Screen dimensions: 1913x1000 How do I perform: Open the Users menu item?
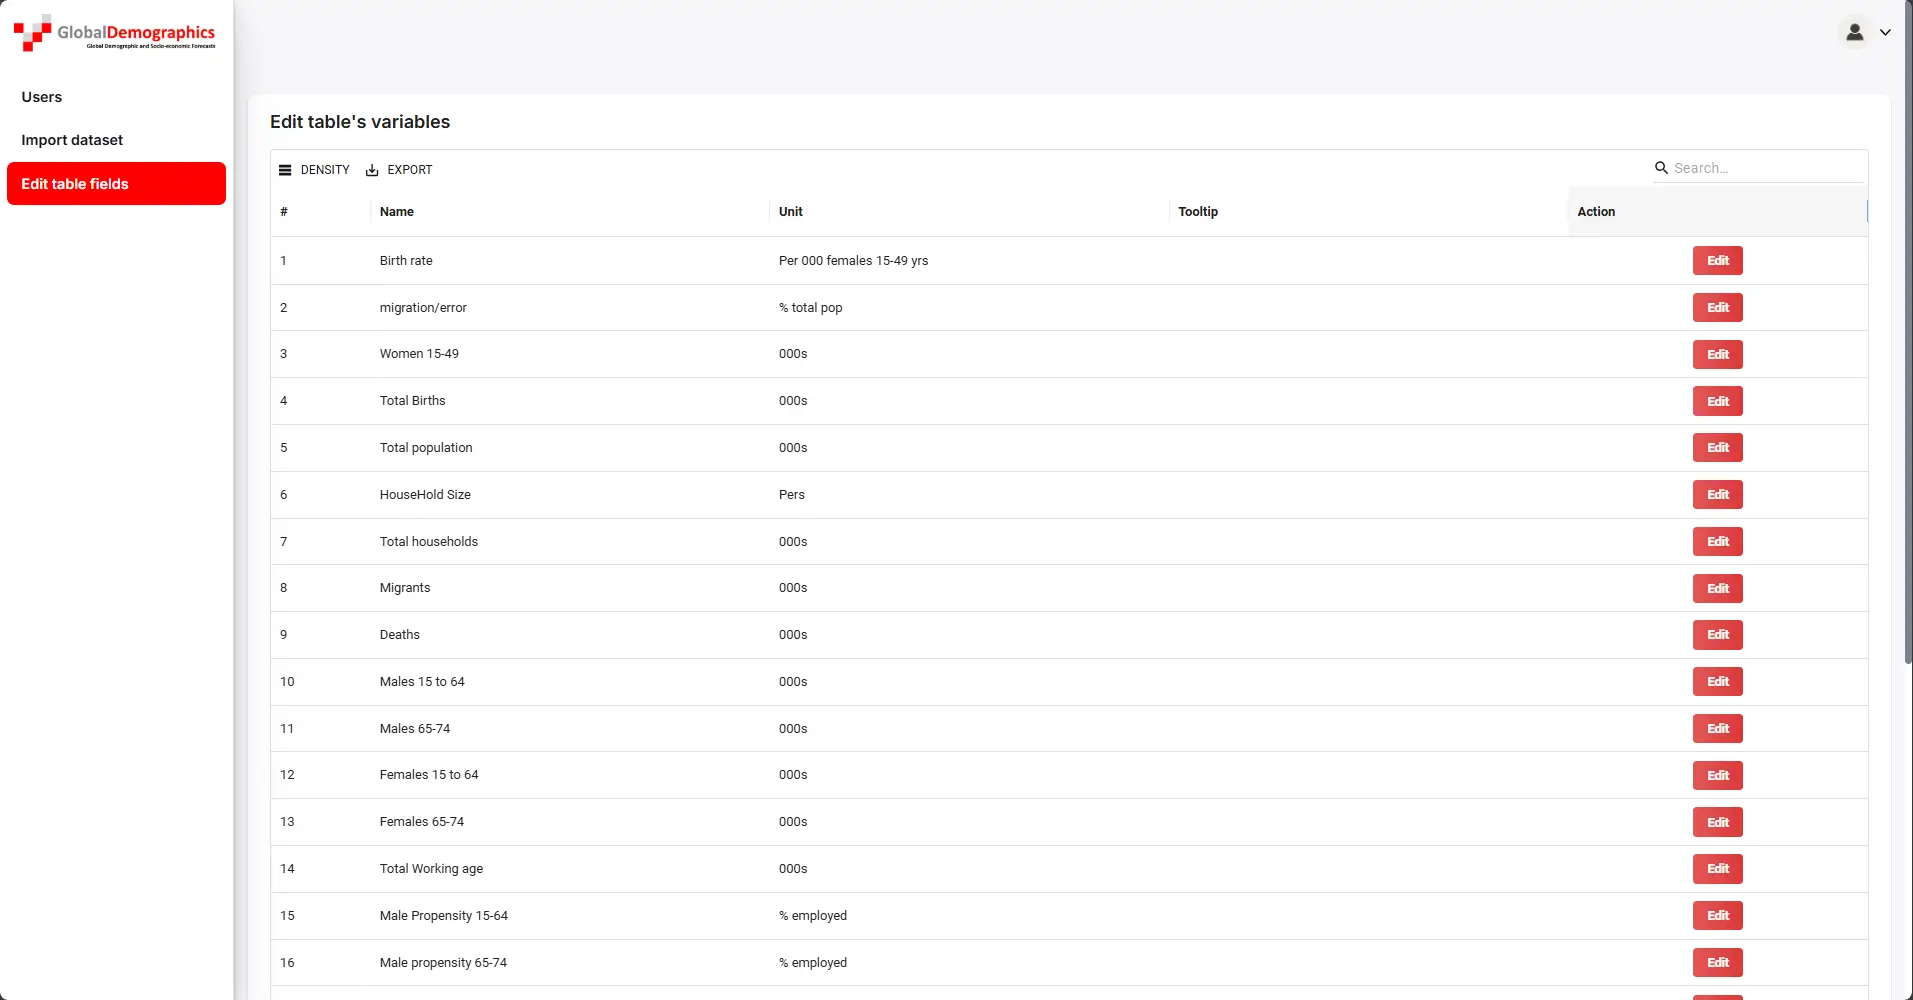(42, 97)
